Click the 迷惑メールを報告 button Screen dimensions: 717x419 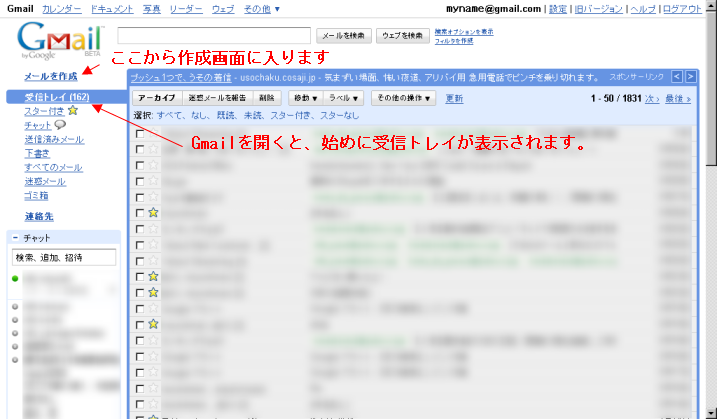click(217, 98)
